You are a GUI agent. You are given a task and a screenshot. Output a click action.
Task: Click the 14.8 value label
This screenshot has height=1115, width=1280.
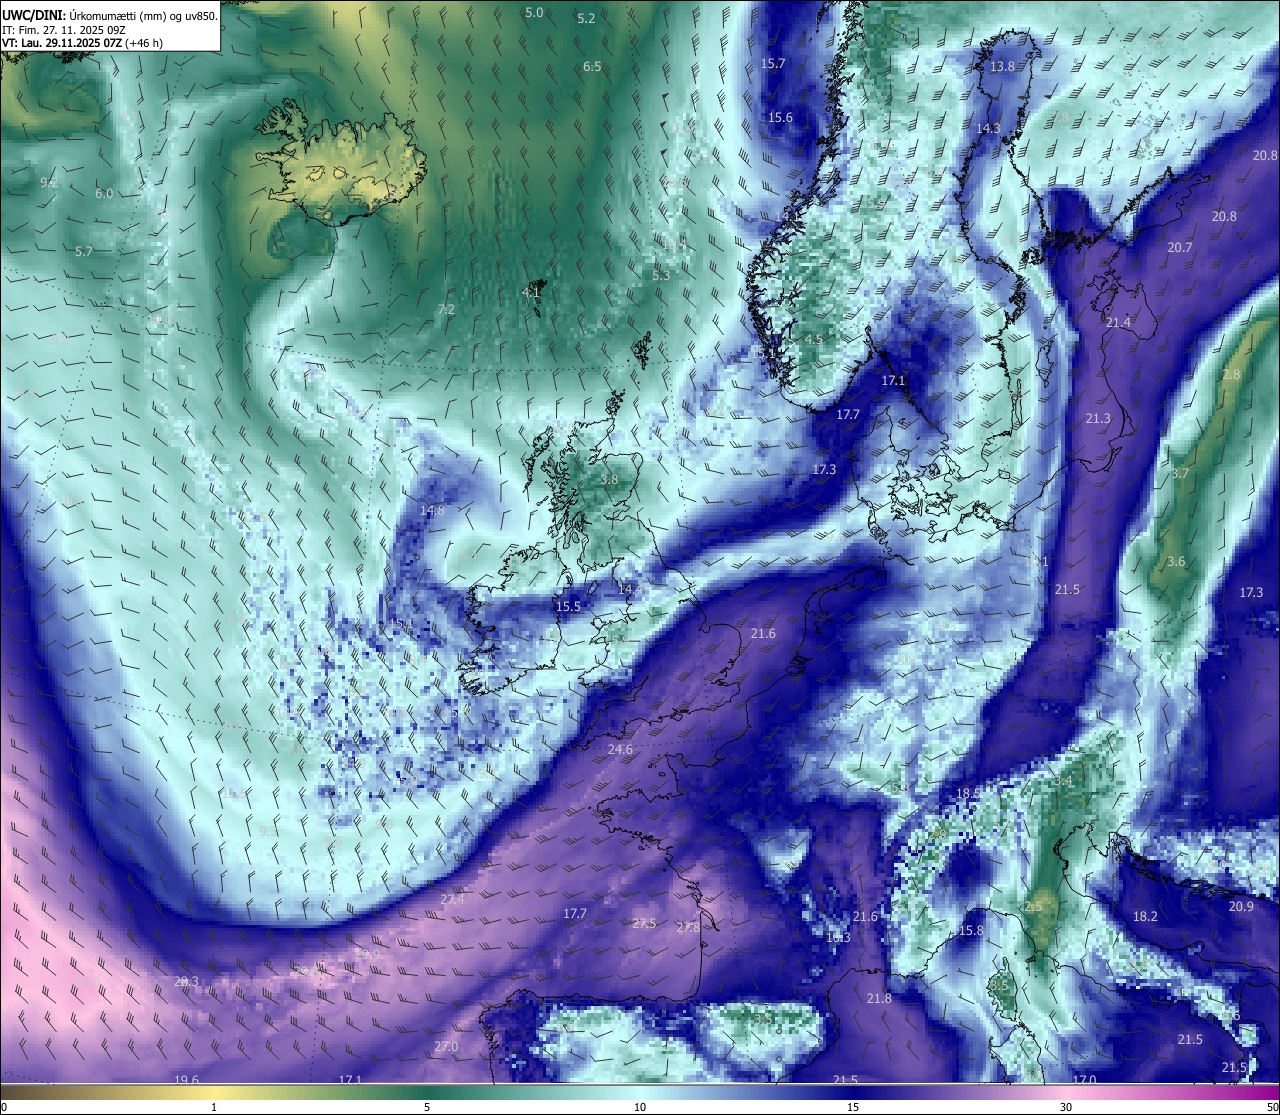432,510
